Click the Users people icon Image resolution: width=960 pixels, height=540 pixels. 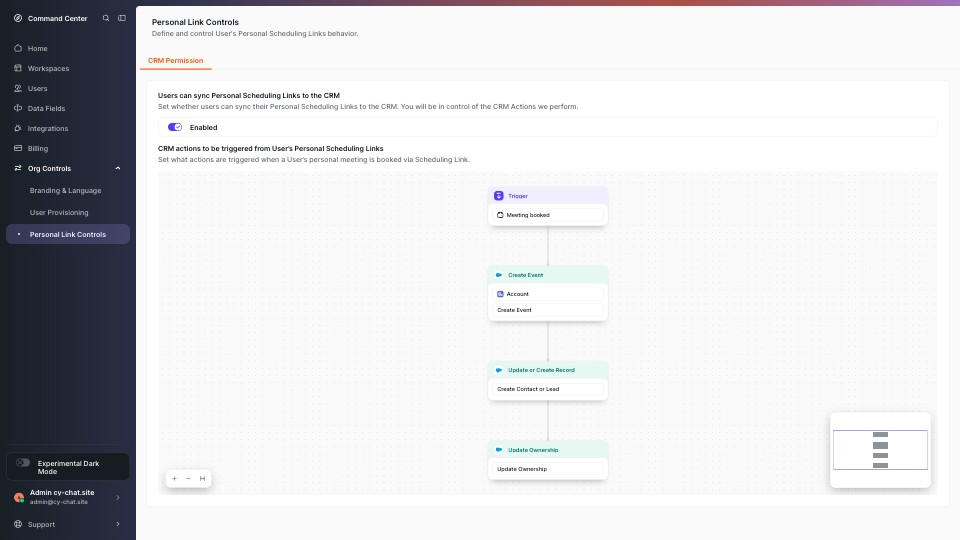point(18,88)
